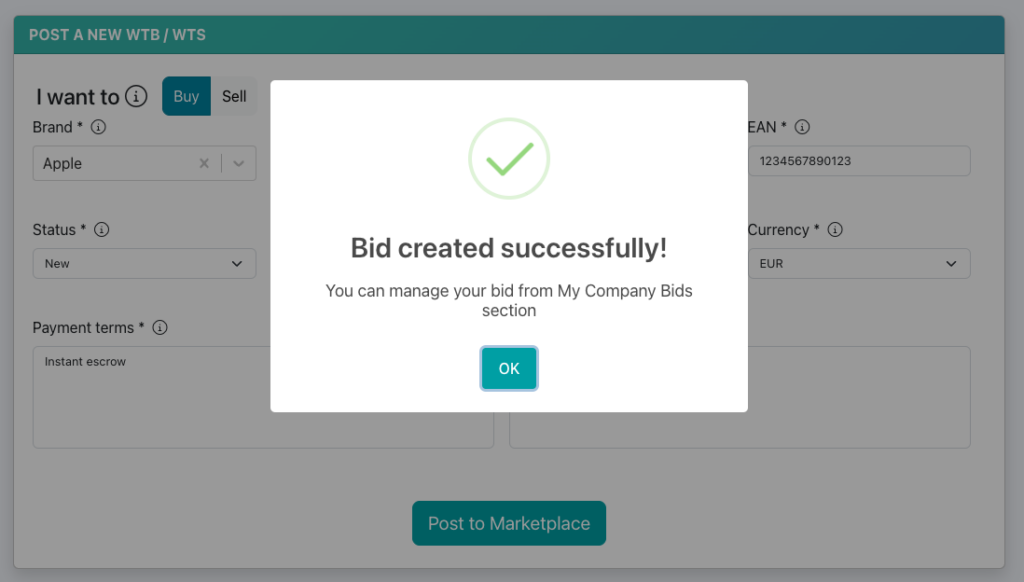The image size is (1024, 582).
Task: Click info icon next to 'I want to'
Action: click(x=137, y=96)
